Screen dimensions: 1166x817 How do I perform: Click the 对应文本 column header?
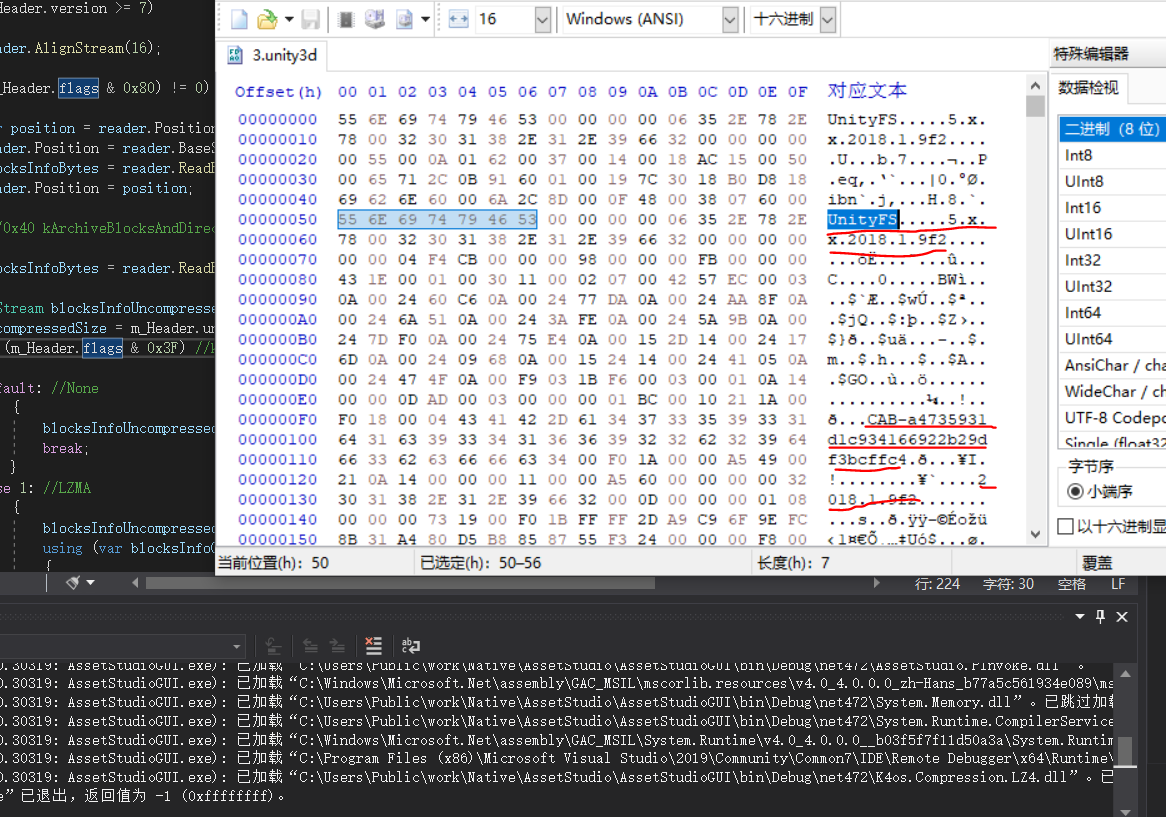point(867,91)
